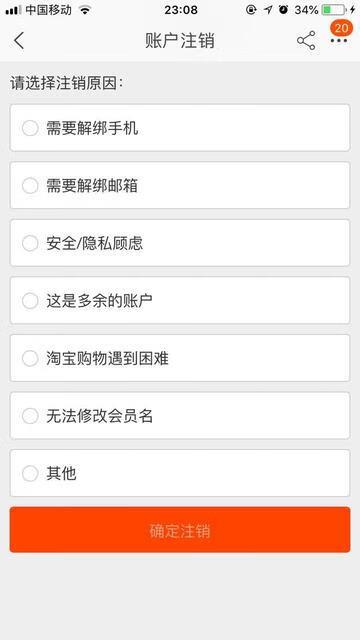Tap the 账户注销 page title
The image size is (360, 640).
(180, 41)
